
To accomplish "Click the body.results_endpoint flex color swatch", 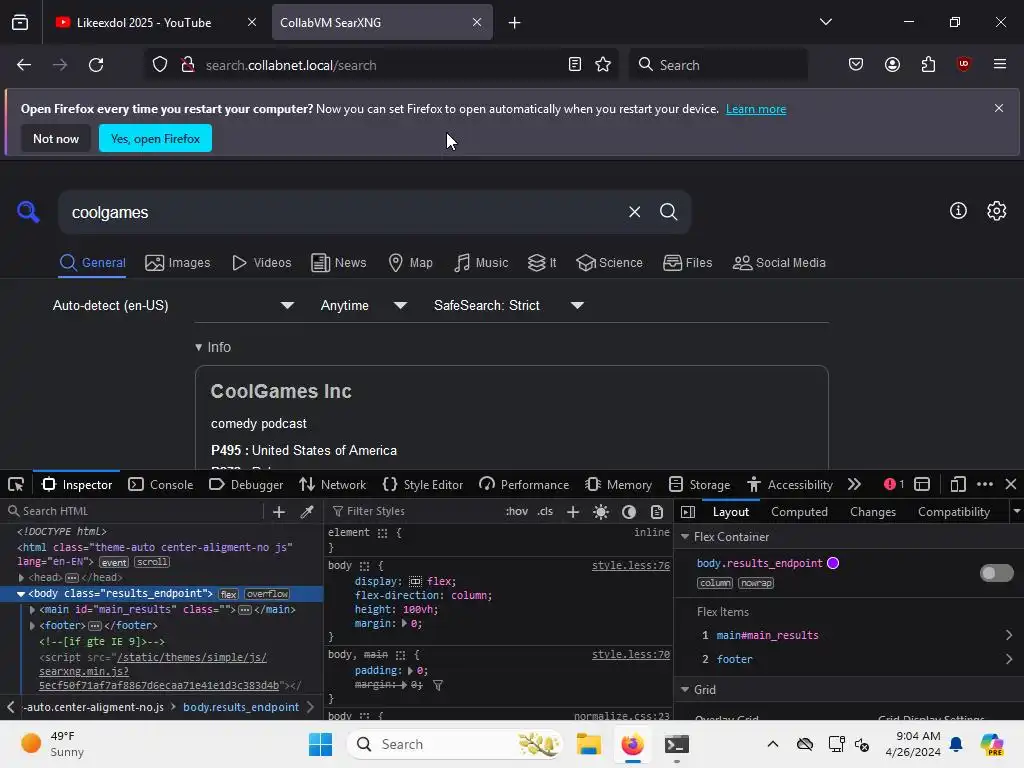I will coord(833,563).
